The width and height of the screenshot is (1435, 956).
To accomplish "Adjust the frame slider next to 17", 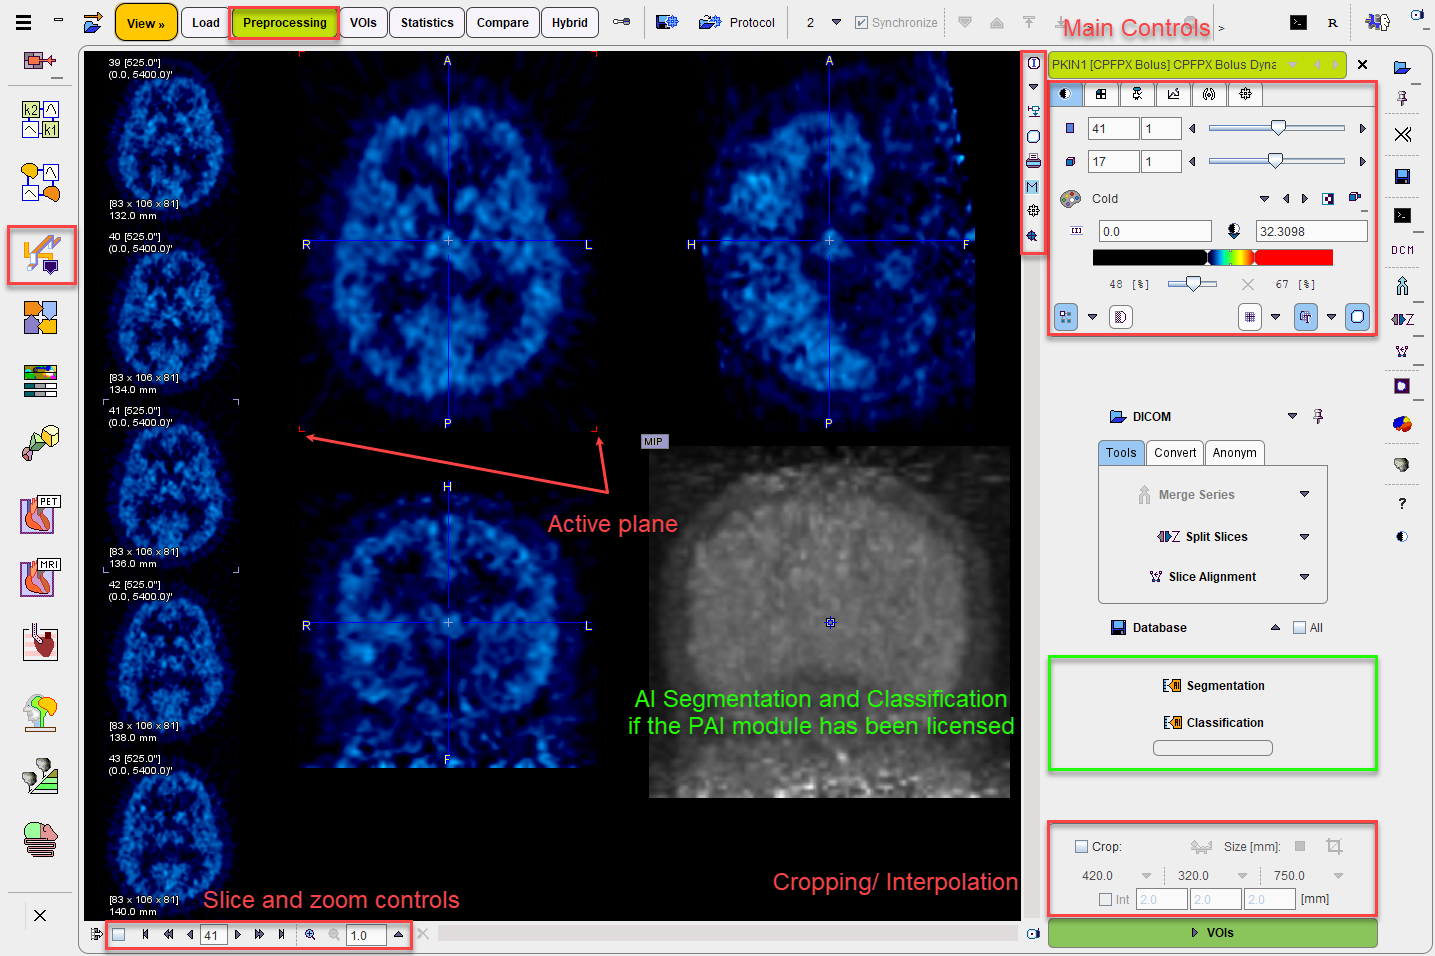I will click(x=1277, y=160).
